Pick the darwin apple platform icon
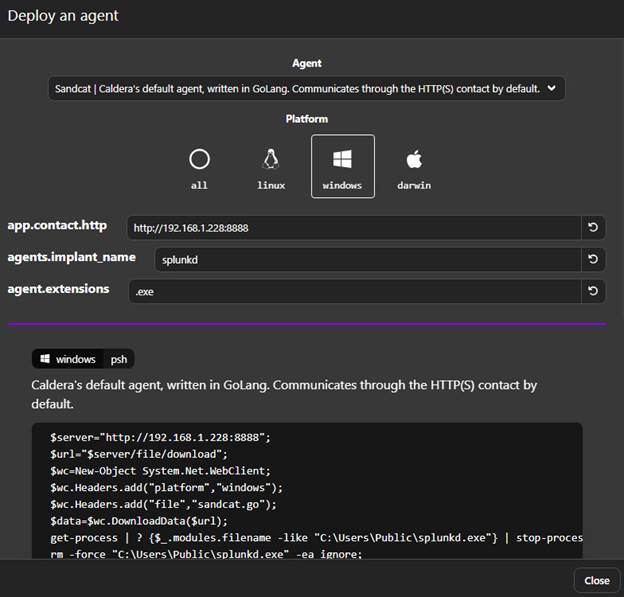Screen dimensions: 624x597 tap(414, 159)
